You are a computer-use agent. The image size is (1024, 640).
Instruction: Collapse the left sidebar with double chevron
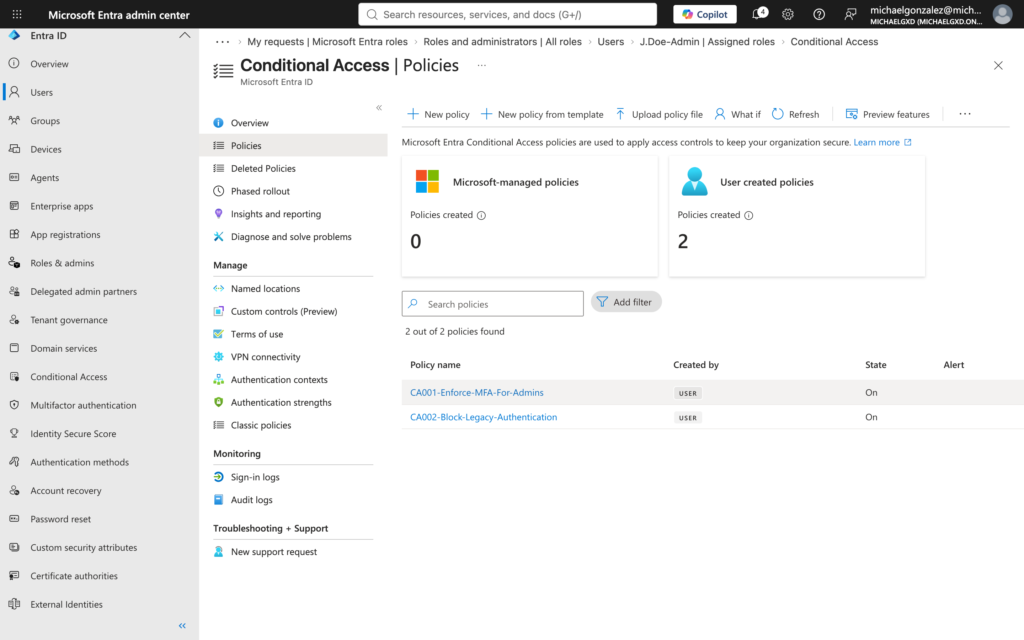[182, 626]
